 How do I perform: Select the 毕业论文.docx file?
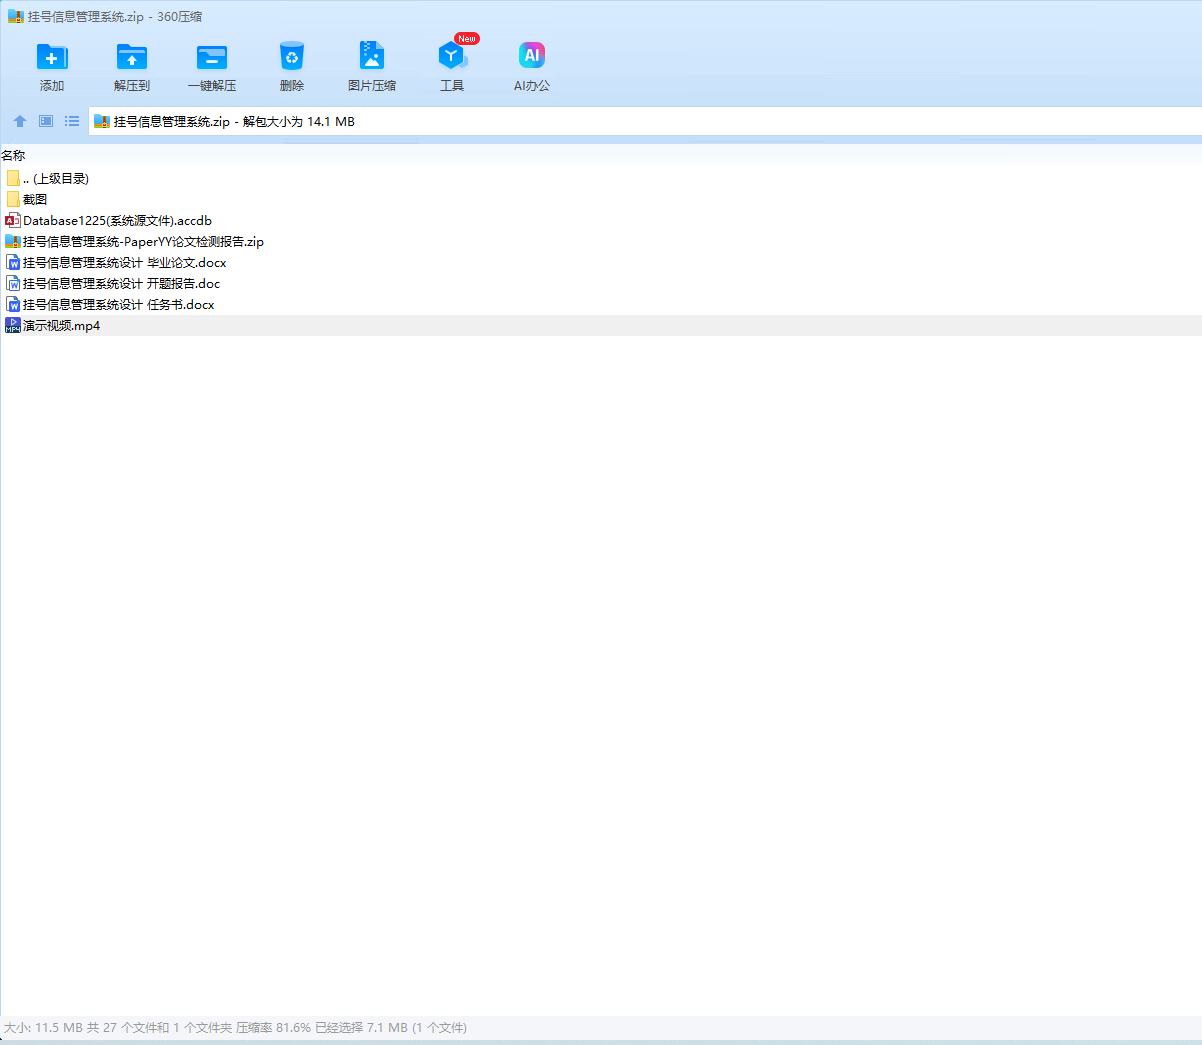(x=601, y=263)
